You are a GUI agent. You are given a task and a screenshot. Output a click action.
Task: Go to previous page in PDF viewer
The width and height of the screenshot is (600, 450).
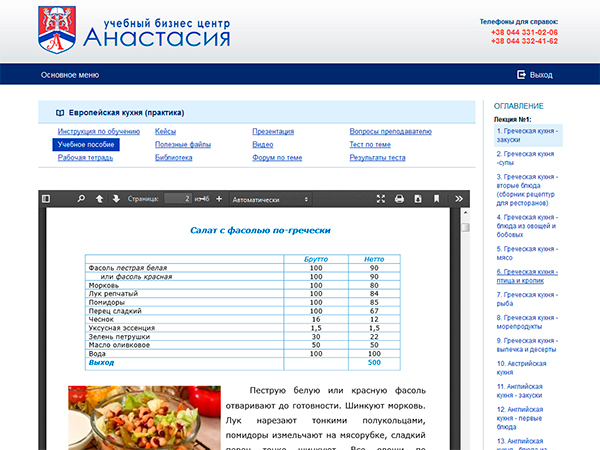click(x=99, y=199)
